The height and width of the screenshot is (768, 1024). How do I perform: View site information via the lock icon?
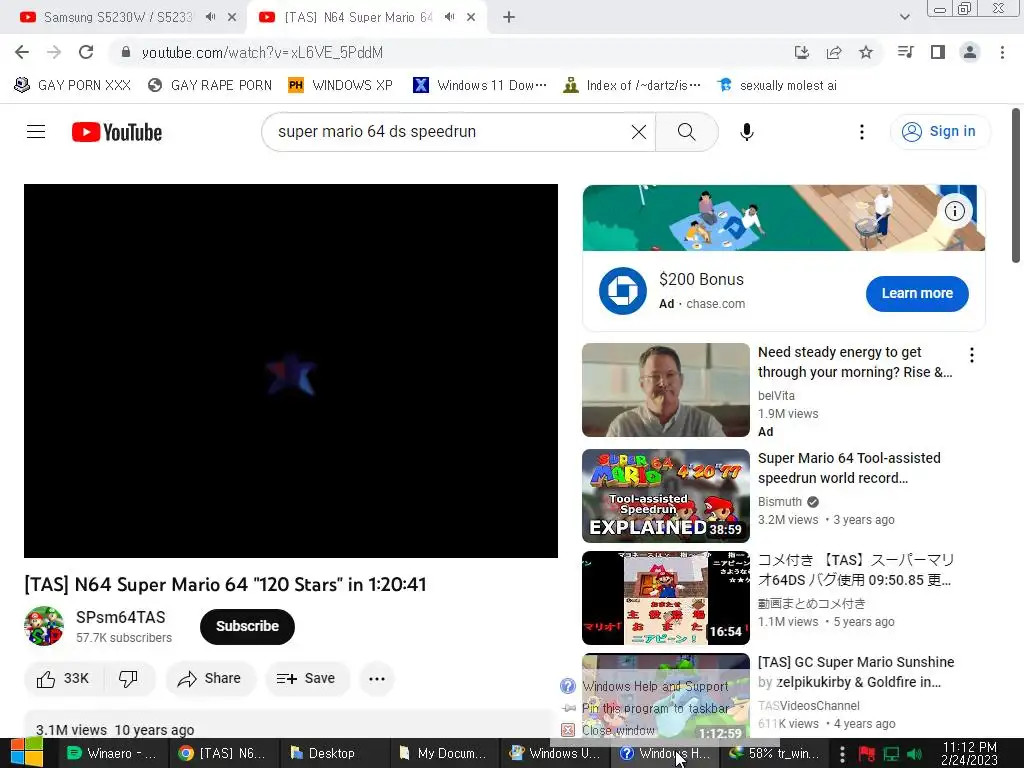(x=126, y=52)
